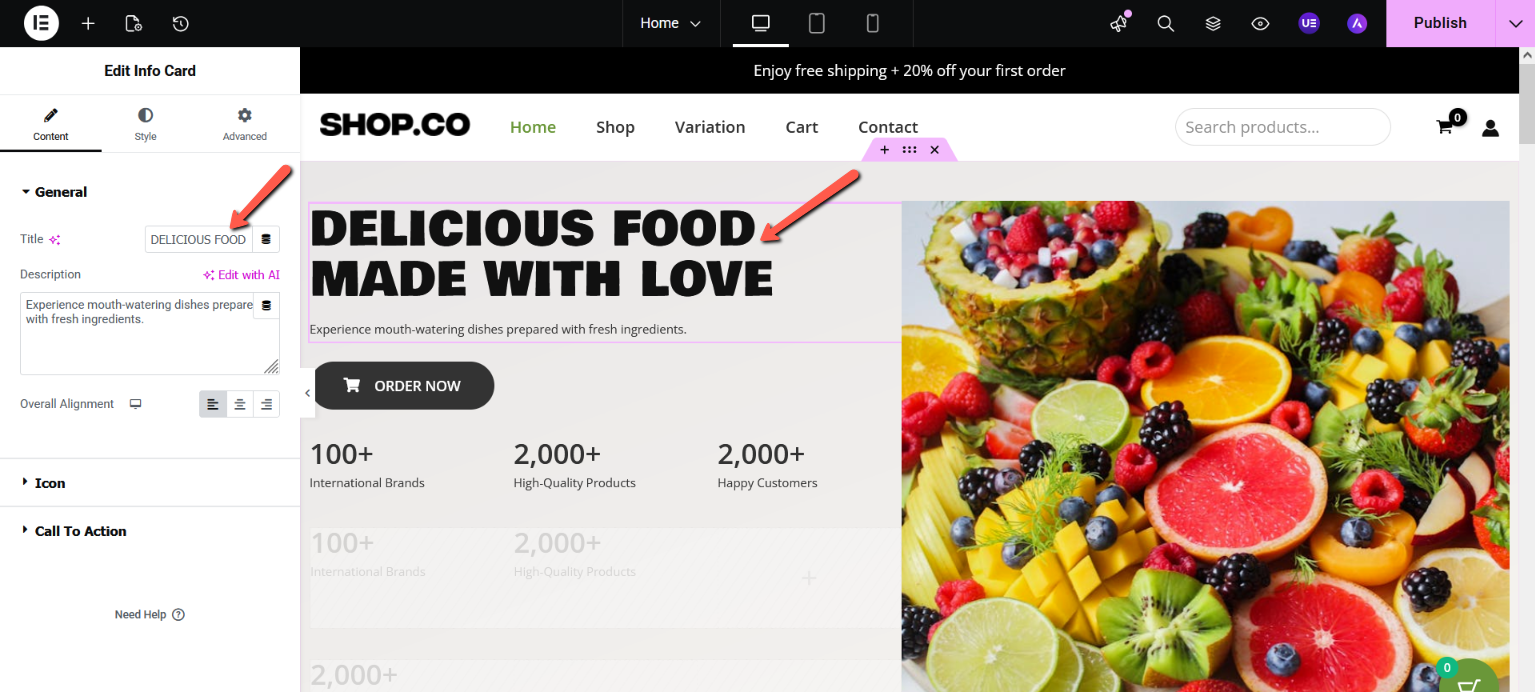The image size is (1535, 692).
Task: Select the 2,000+ Happy Customers counter
Action: [x=767, y=465]
